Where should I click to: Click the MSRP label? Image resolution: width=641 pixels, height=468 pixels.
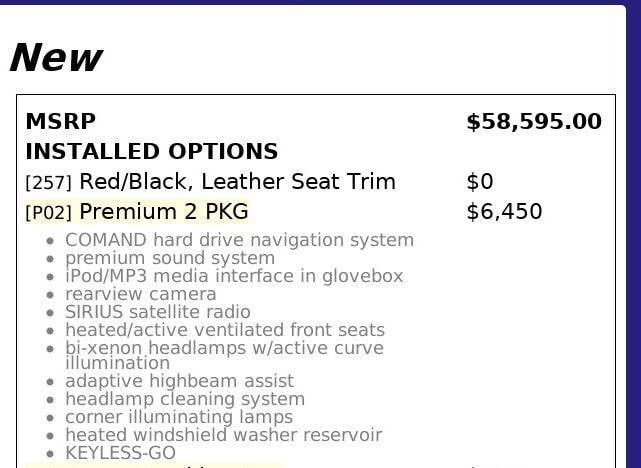click(x=60, y=122)
